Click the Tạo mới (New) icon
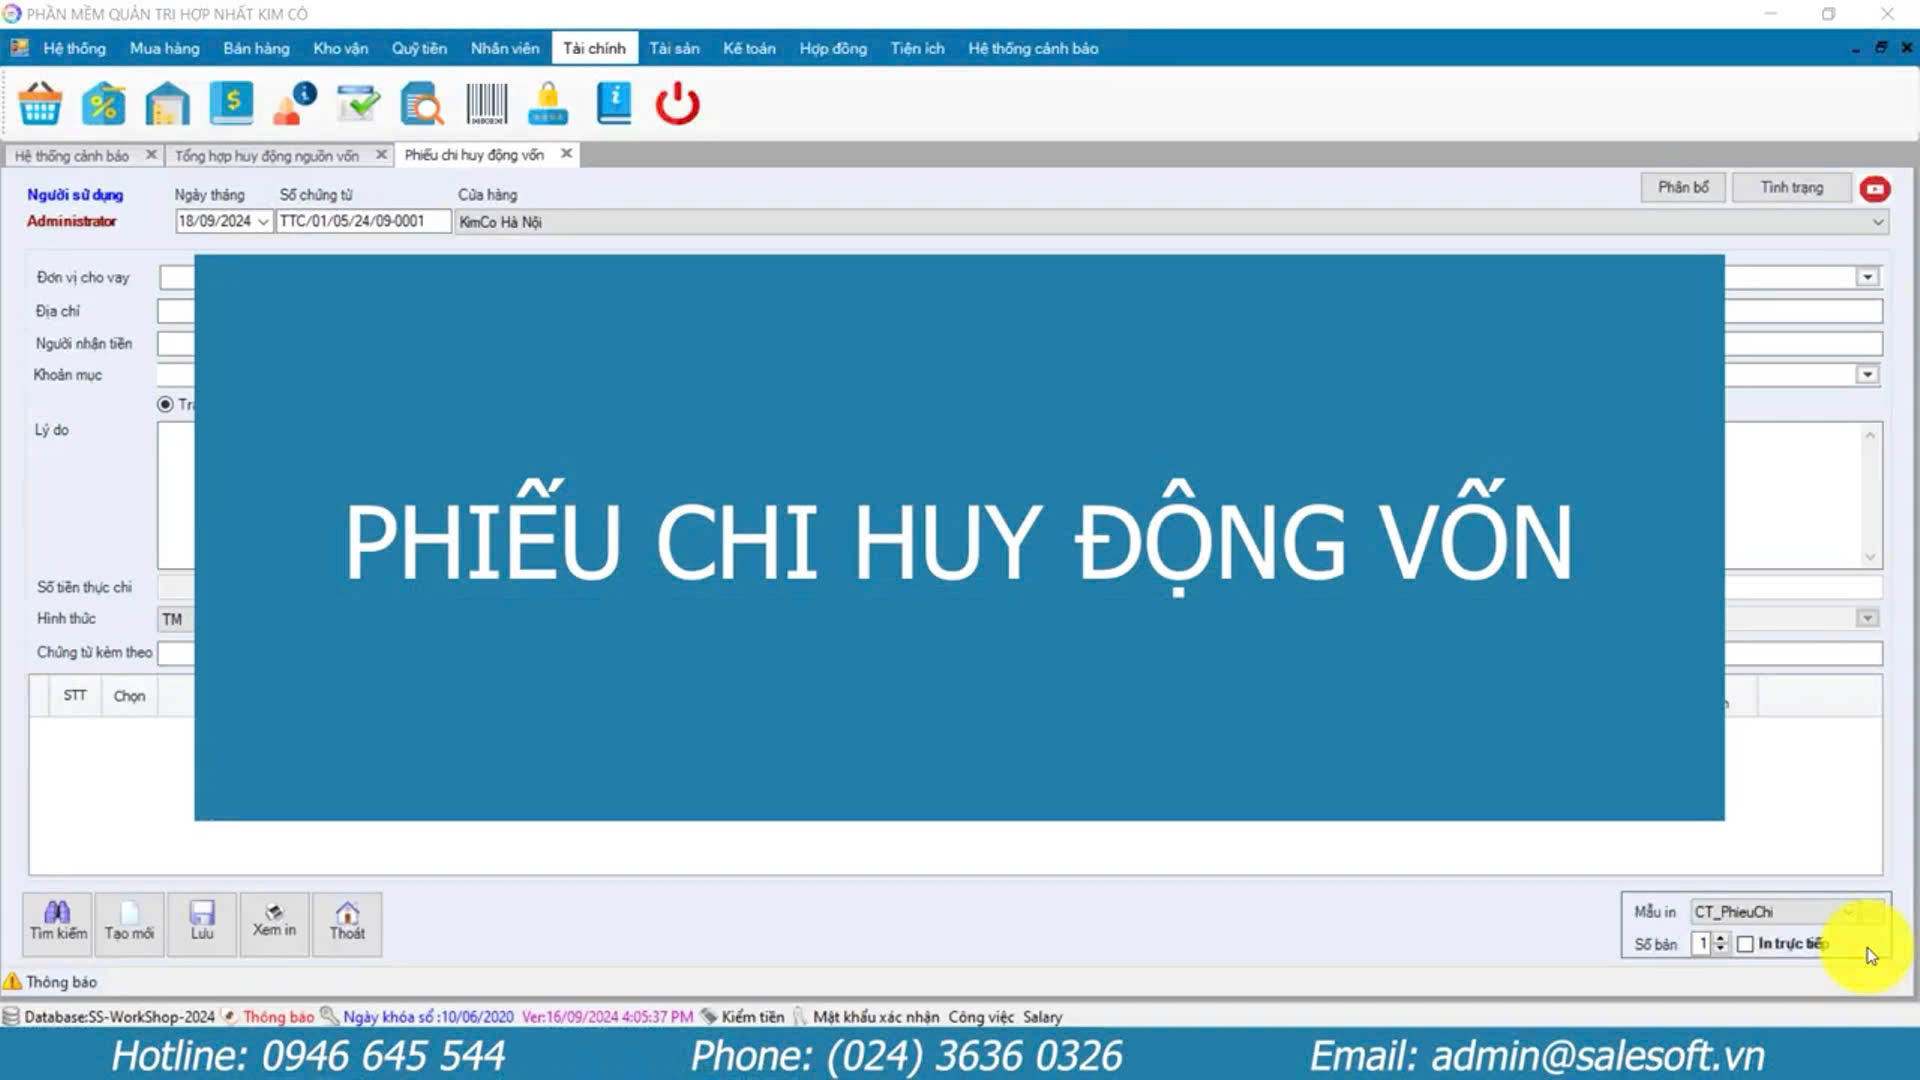The height and width of the screenshot is (1080, 1920). [128, 920]
